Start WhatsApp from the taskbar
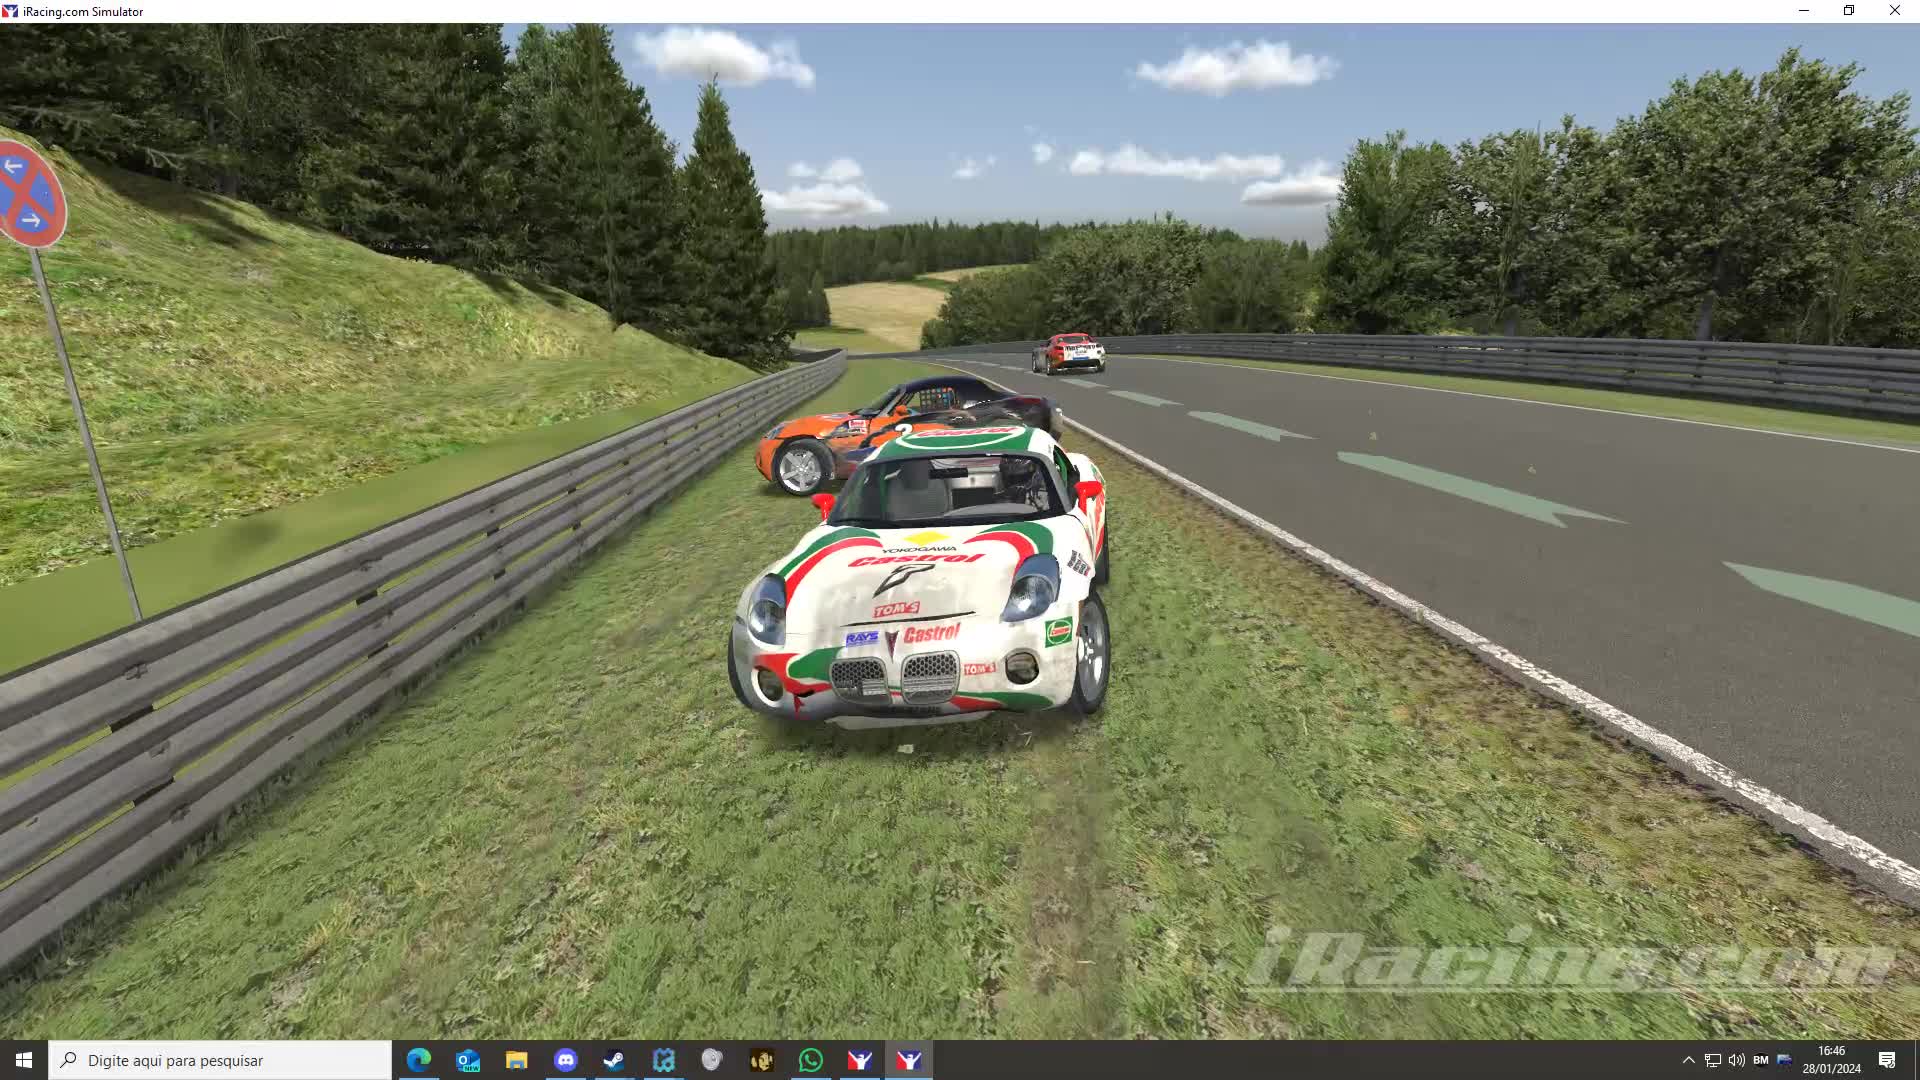 pos(810,1060)
